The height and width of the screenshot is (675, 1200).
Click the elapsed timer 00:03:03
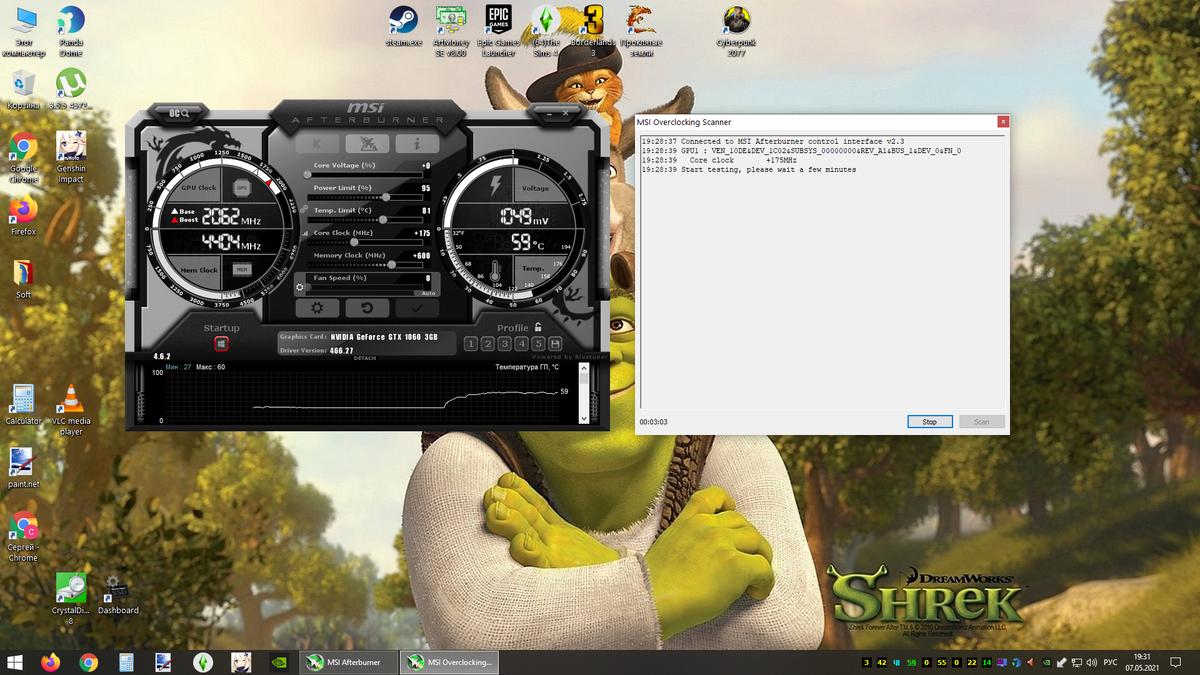[x=653, y=422]
